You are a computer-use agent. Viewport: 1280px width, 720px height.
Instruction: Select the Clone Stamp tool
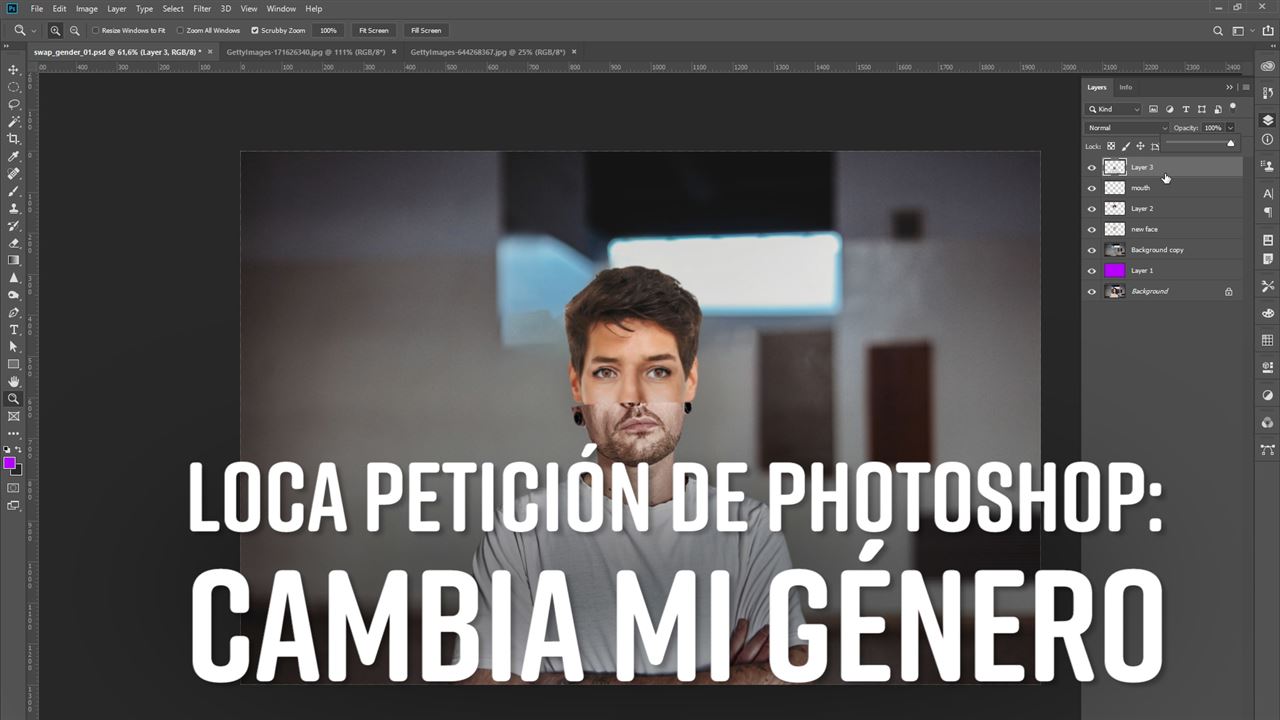point(14,208)
